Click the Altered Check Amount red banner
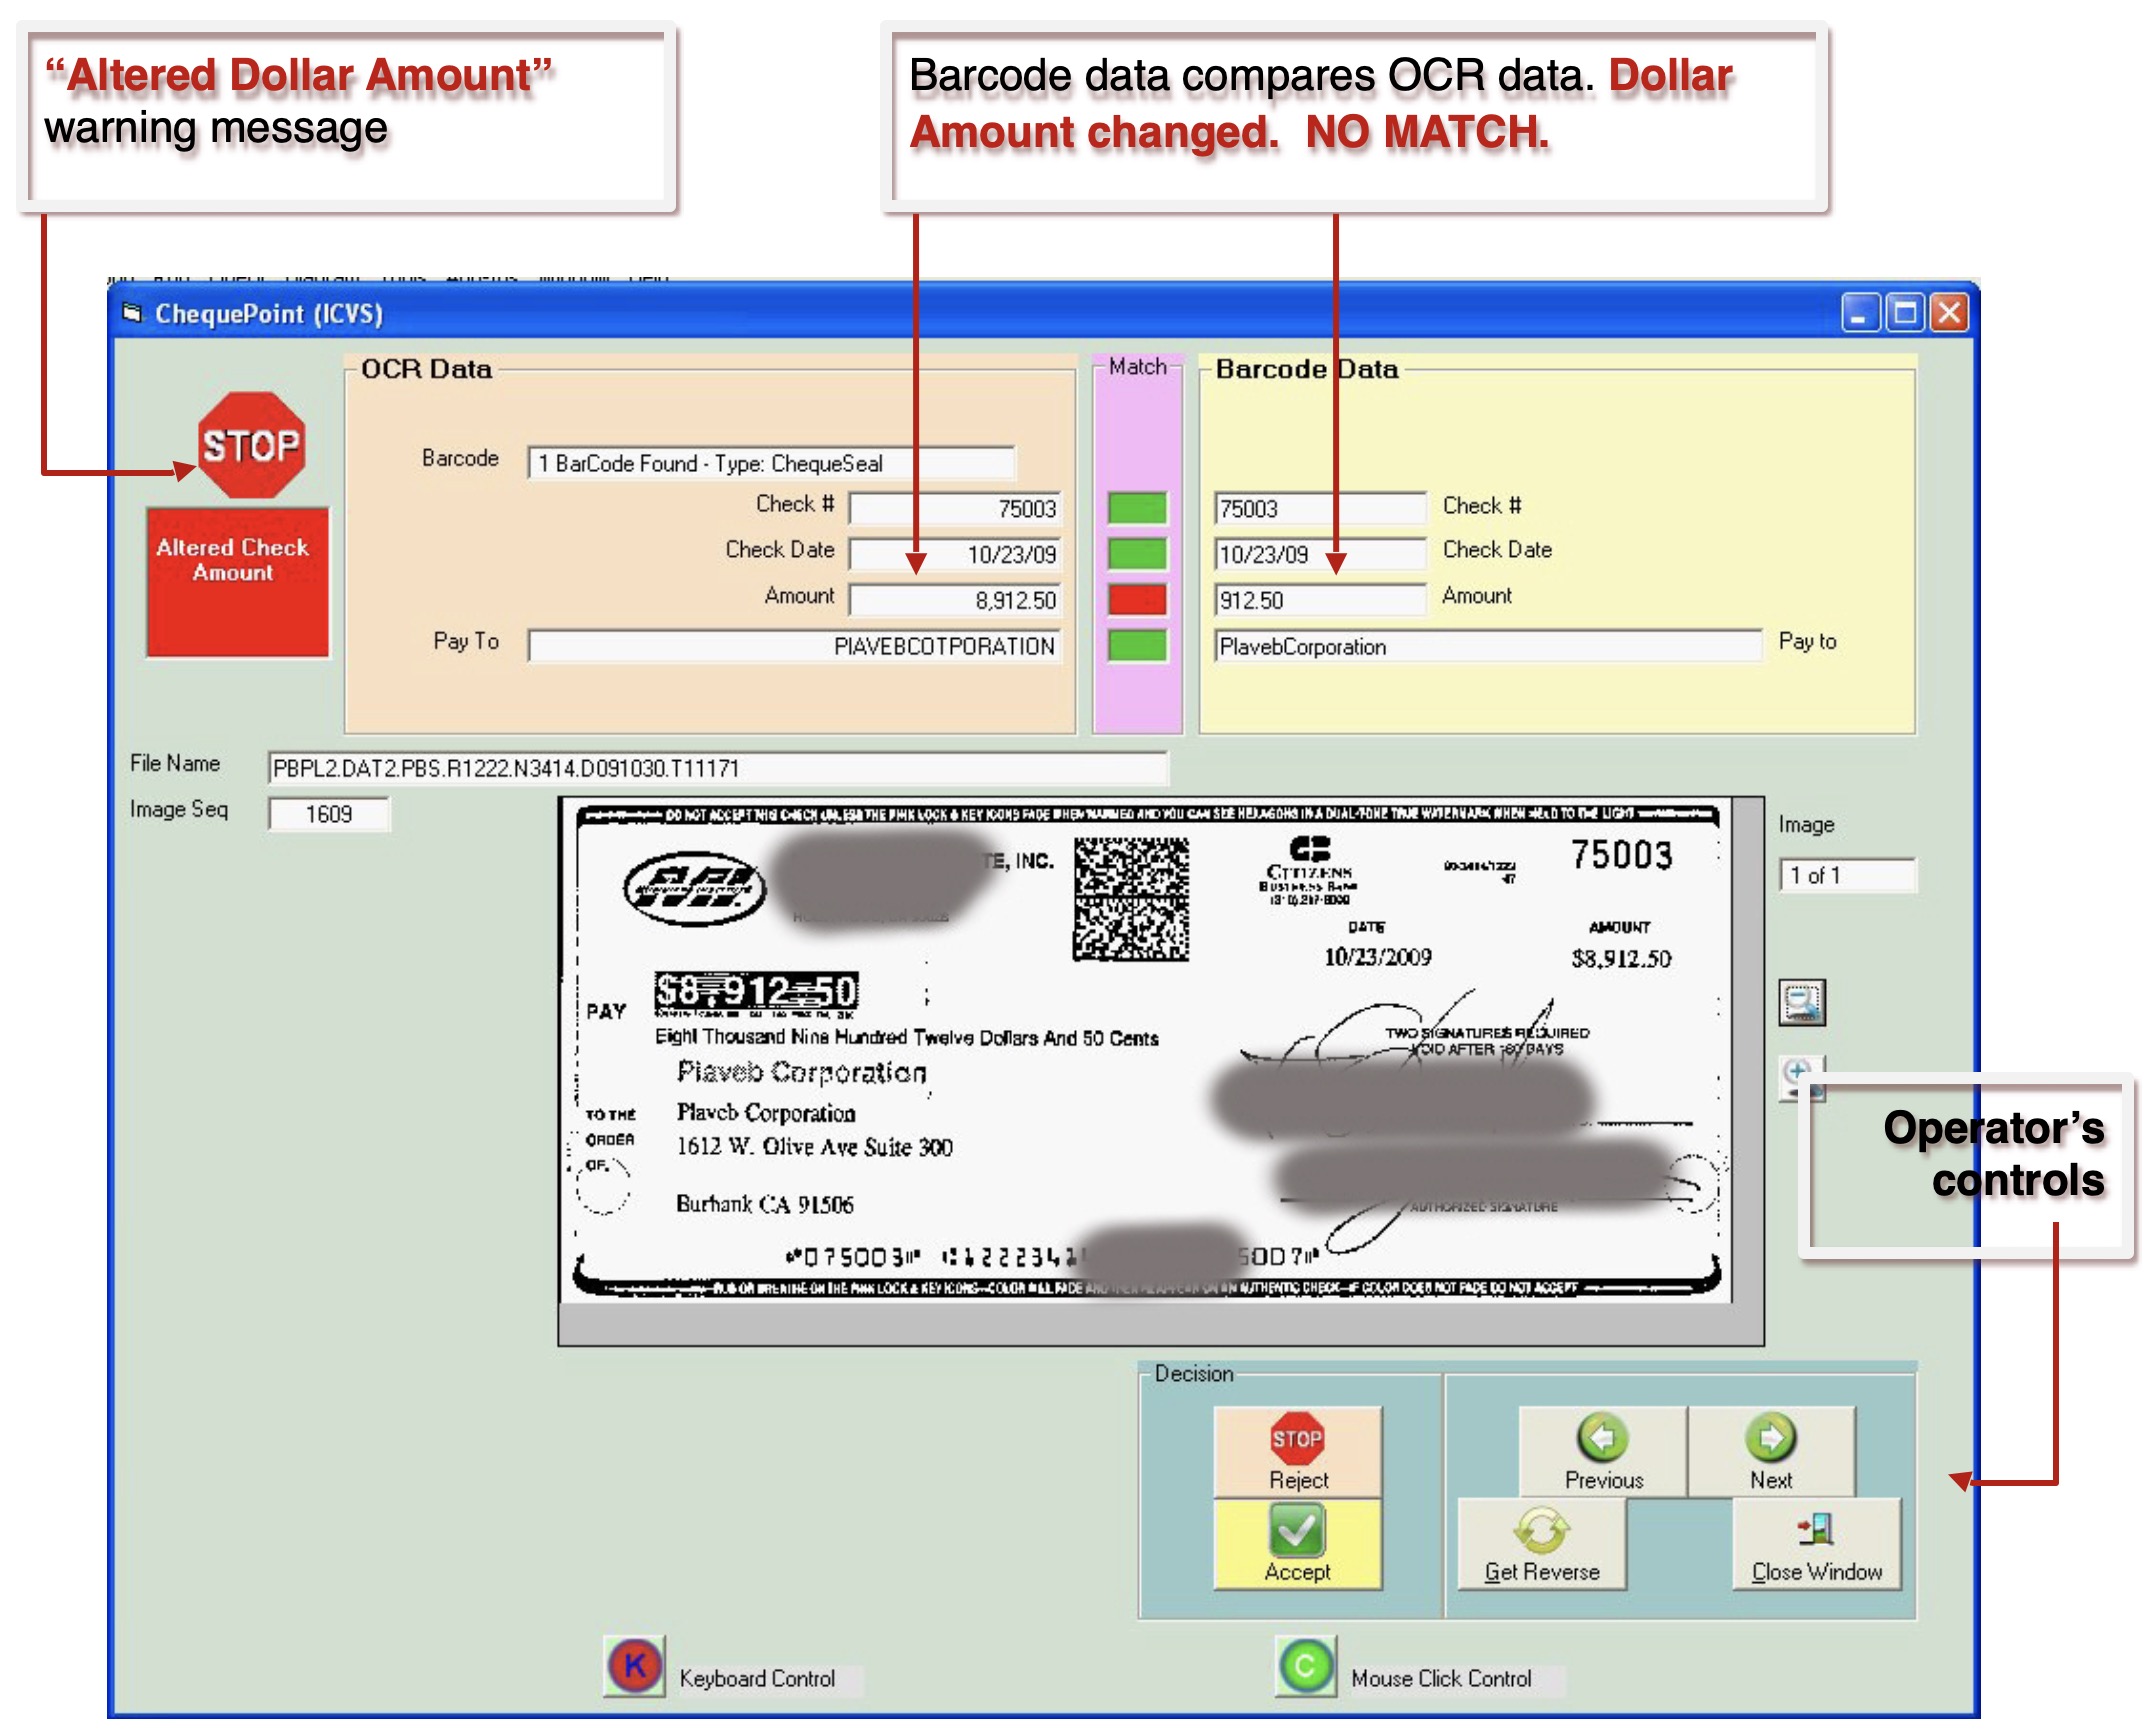 click(x=237, y=582)
